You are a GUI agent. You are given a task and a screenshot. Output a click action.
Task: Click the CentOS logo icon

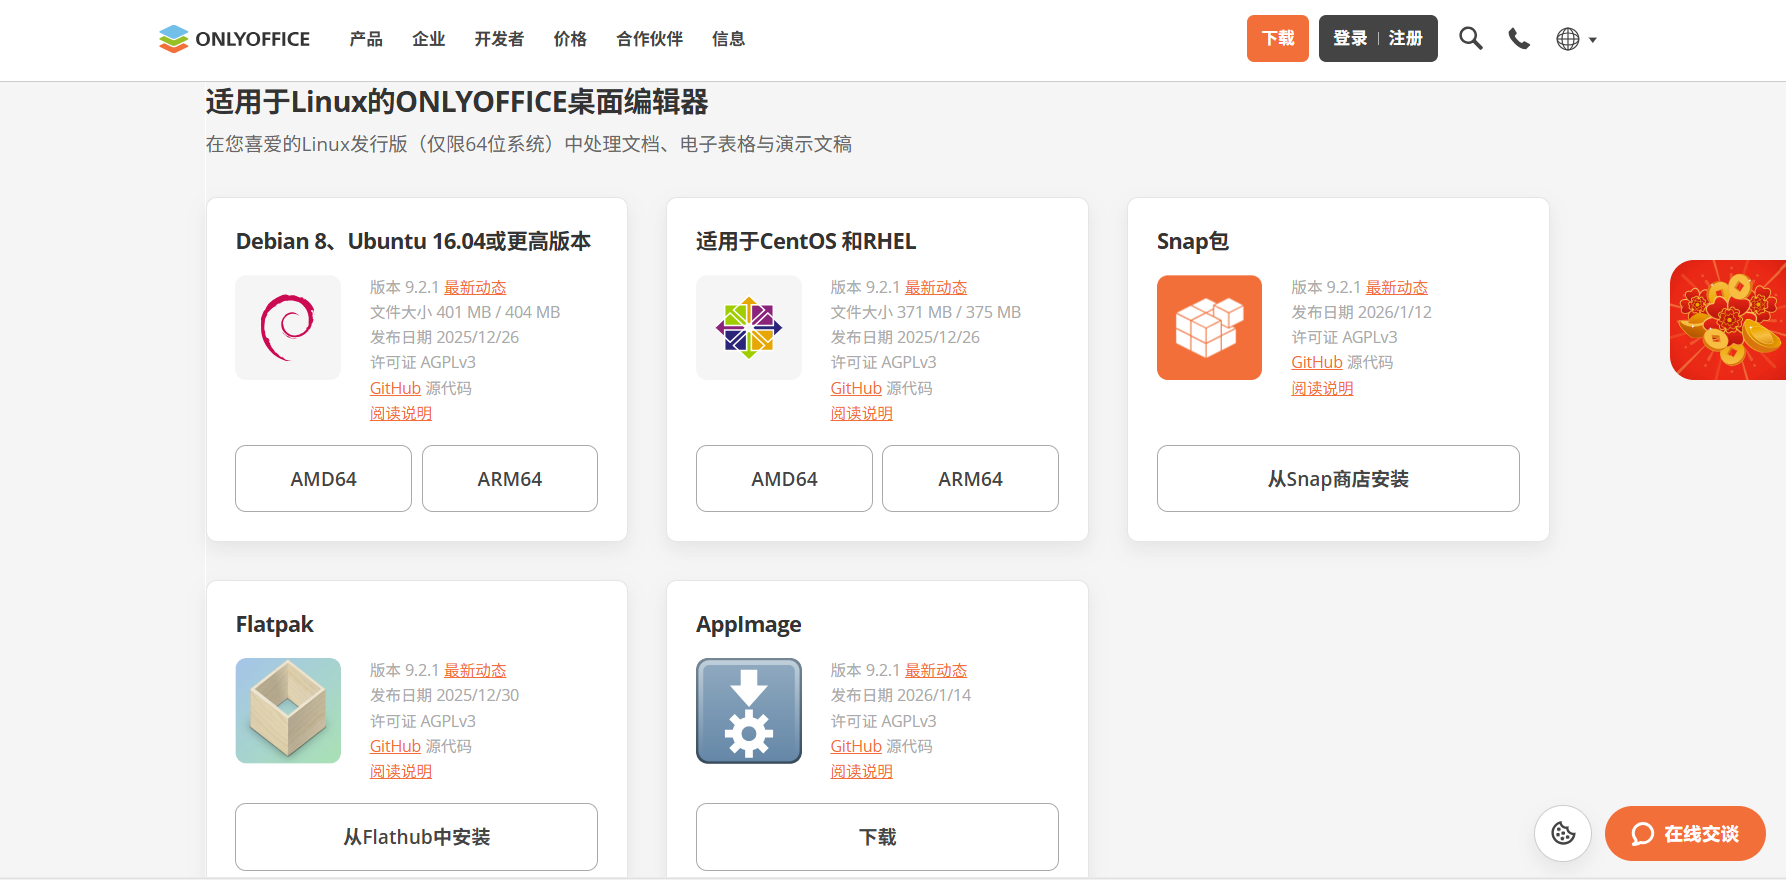[749, 328]
